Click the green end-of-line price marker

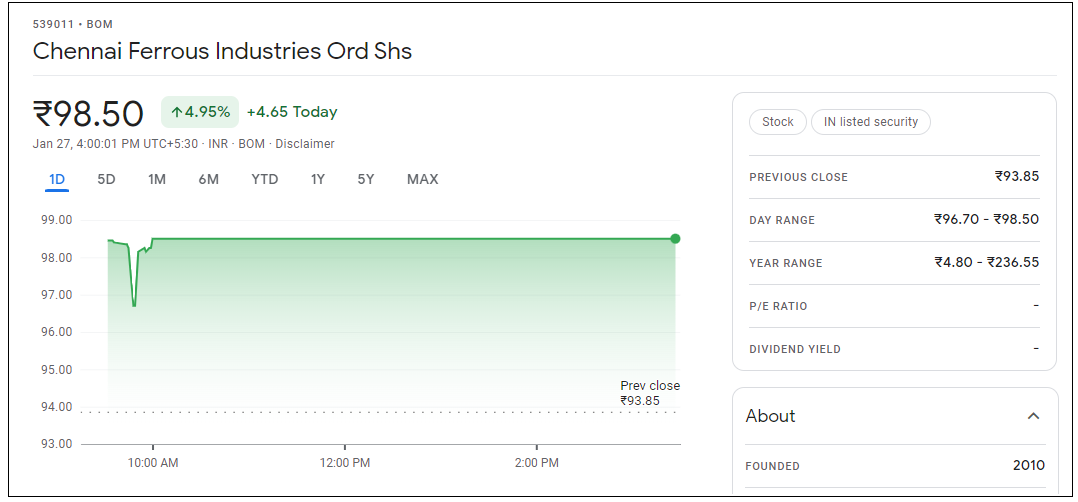coord(675,238)
